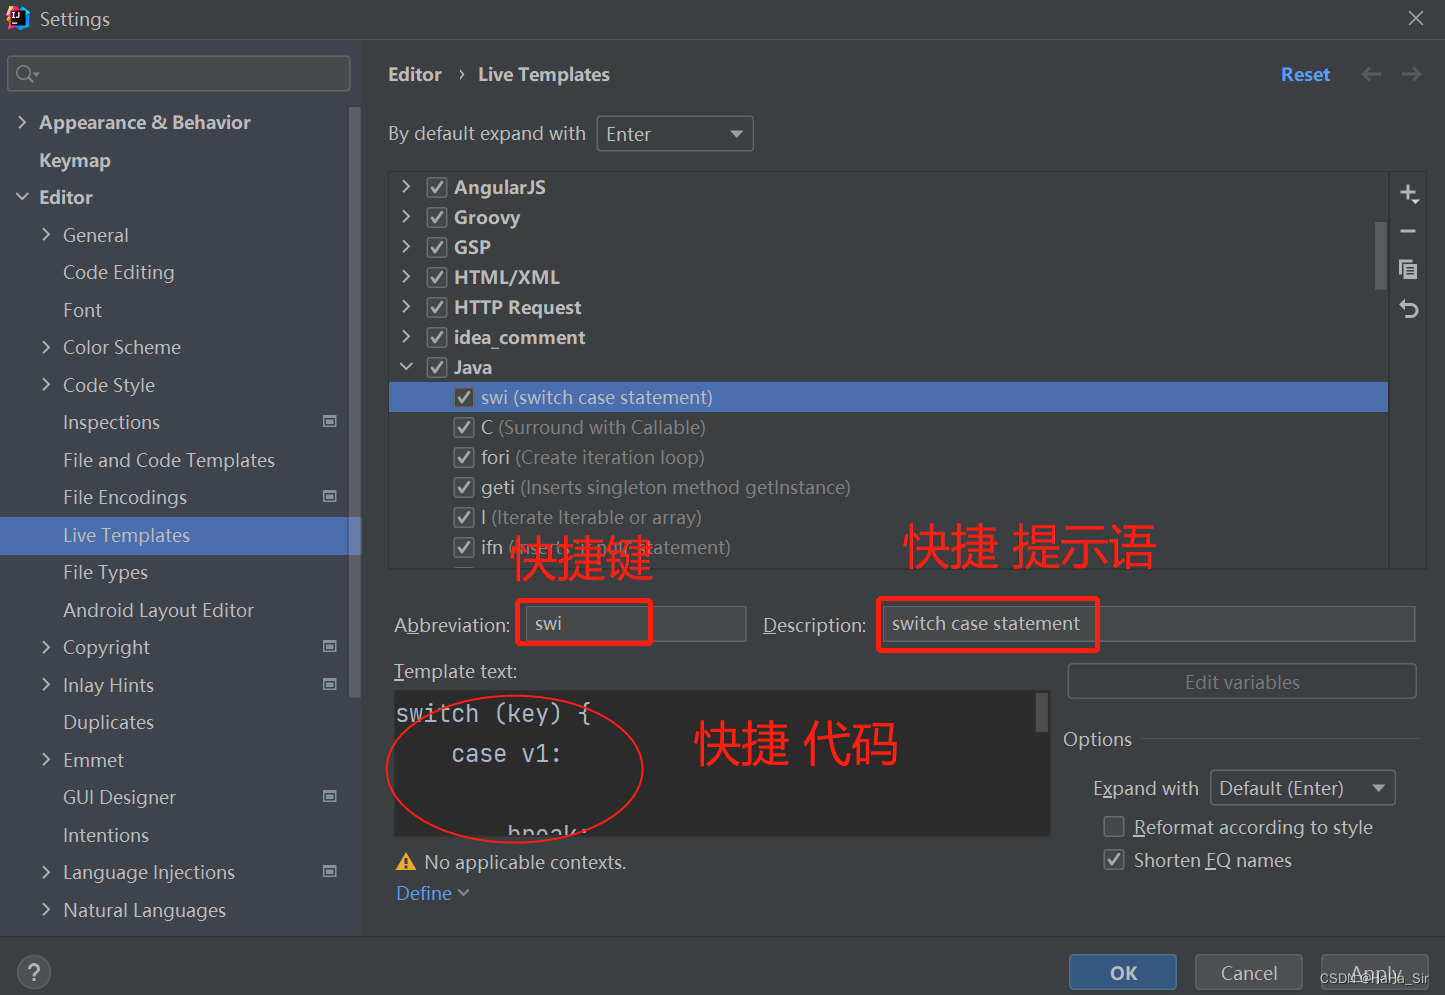Click the settings sidebar scrollbar

click(354, 400)
